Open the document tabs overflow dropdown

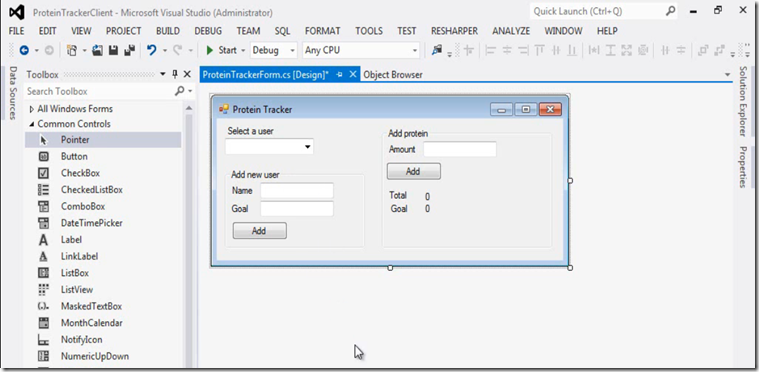727,74
